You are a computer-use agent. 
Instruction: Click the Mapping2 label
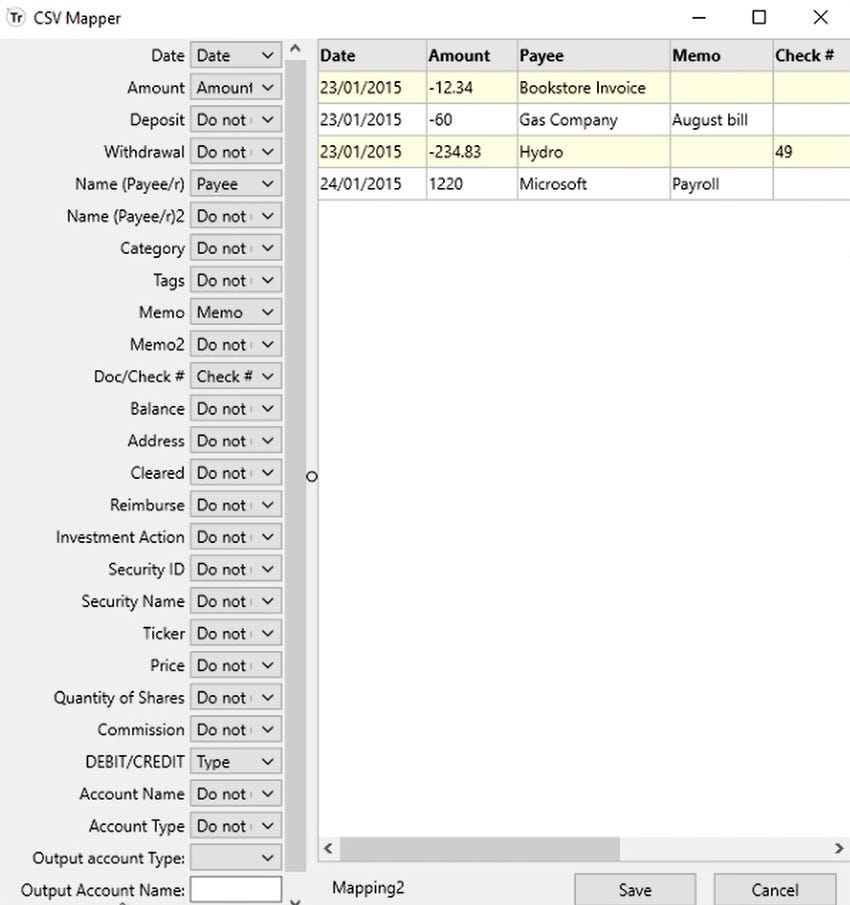point(368,888)
